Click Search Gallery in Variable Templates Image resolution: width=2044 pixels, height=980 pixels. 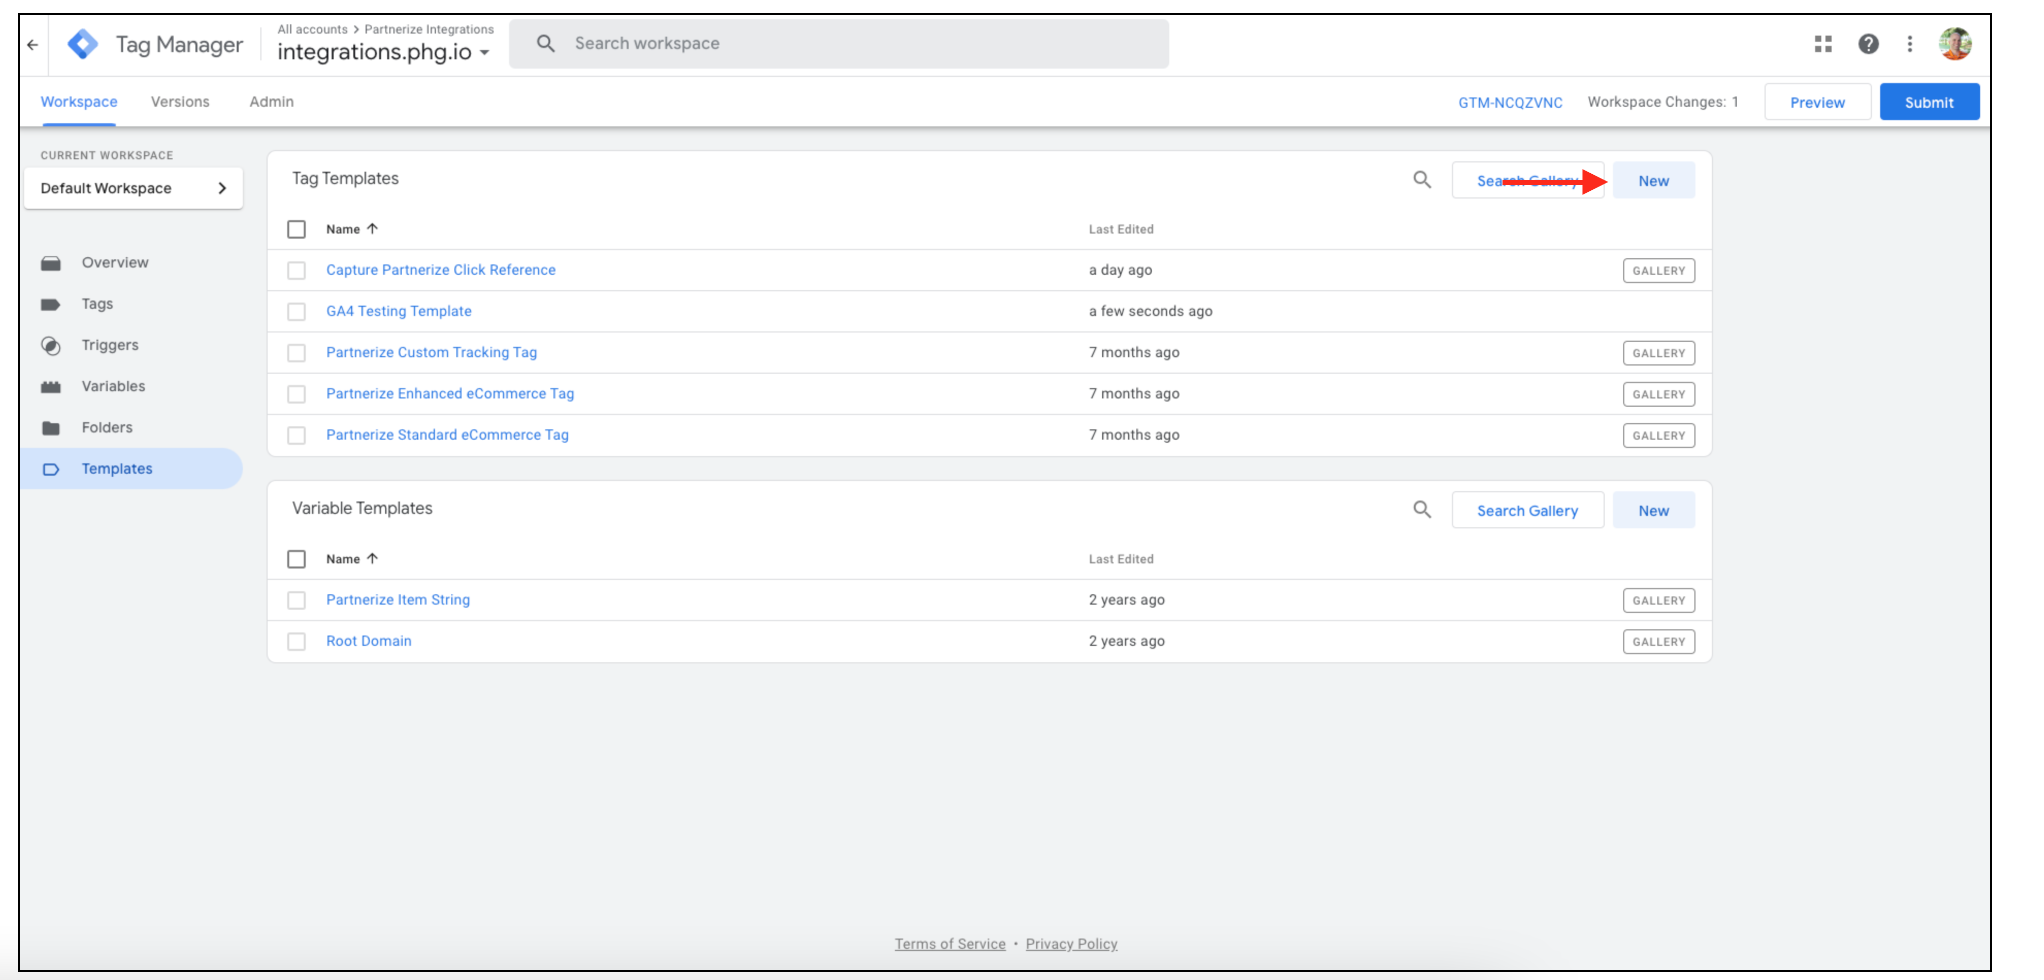1527,511
